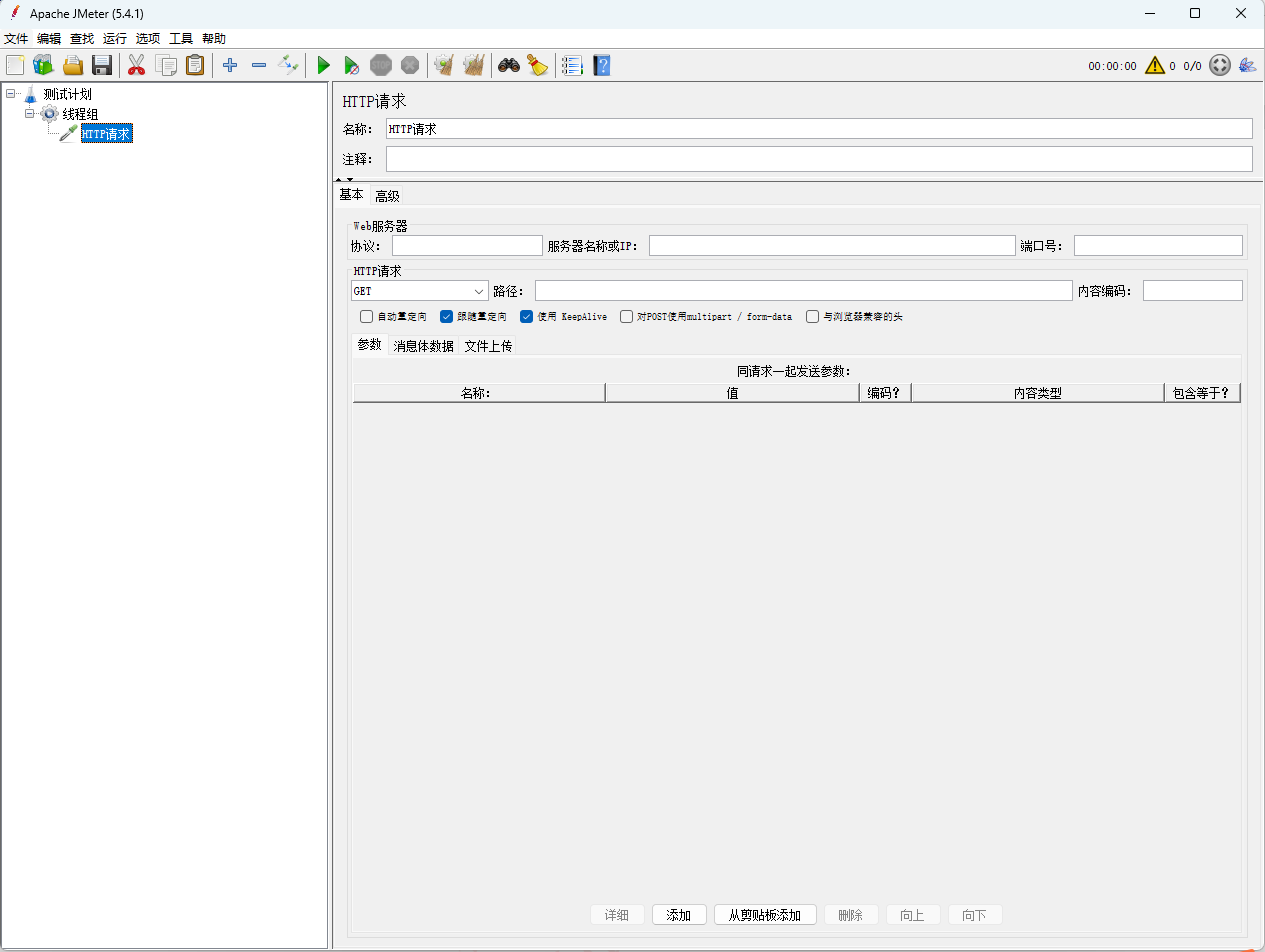The image size is (1265, 952).
Task: Click the Copy icon in toolbar
Action: tap(166, 66)
